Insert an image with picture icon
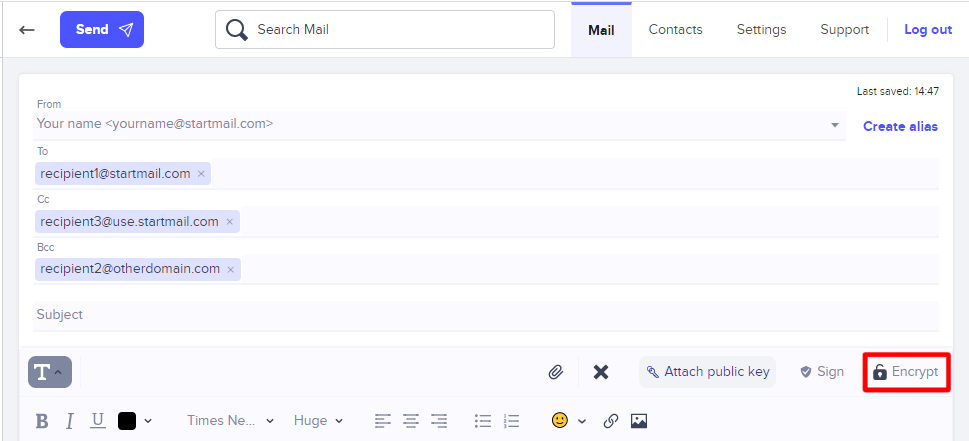The width and height of the screenshot is (969, 441). [x=638, y=421]
